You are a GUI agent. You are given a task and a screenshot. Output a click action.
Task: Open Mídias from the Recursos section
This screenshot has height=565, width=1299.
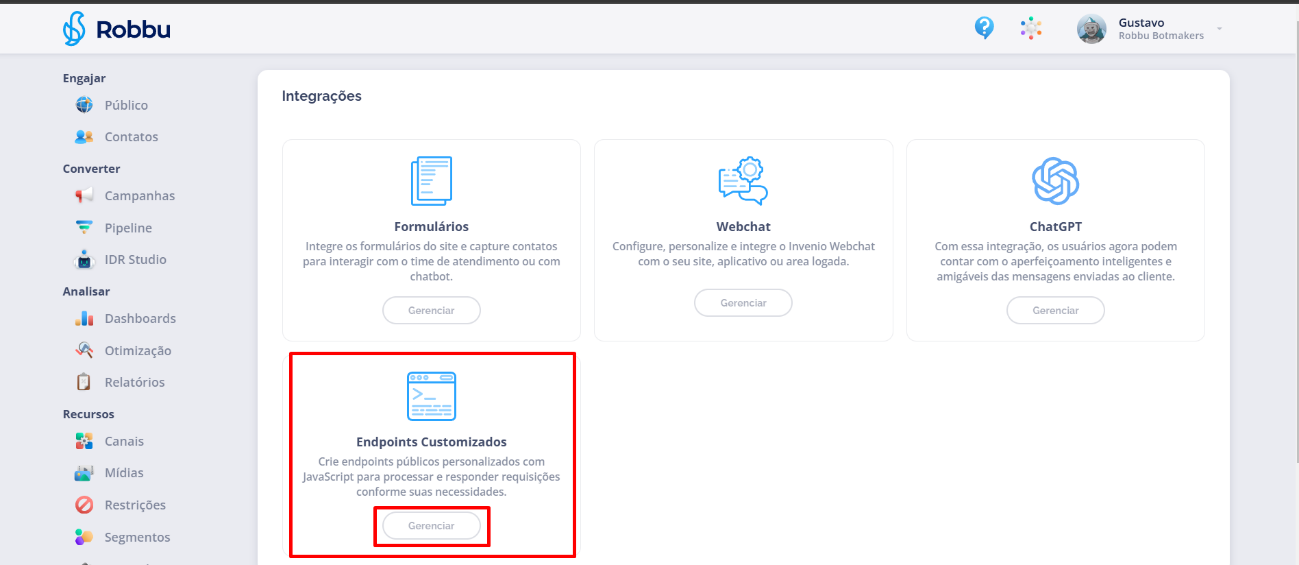(x=124, y=473)
